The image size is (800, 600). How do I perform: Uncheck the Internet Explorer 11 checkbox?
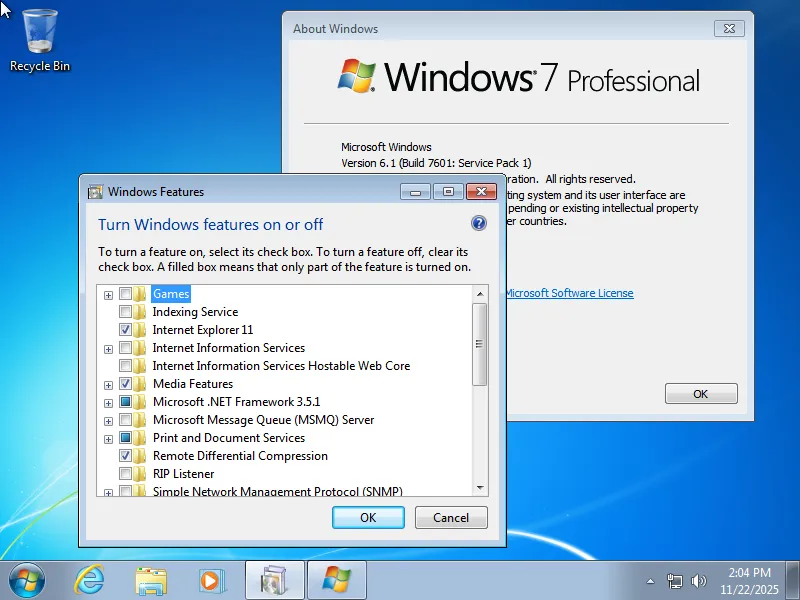(125, 330)
